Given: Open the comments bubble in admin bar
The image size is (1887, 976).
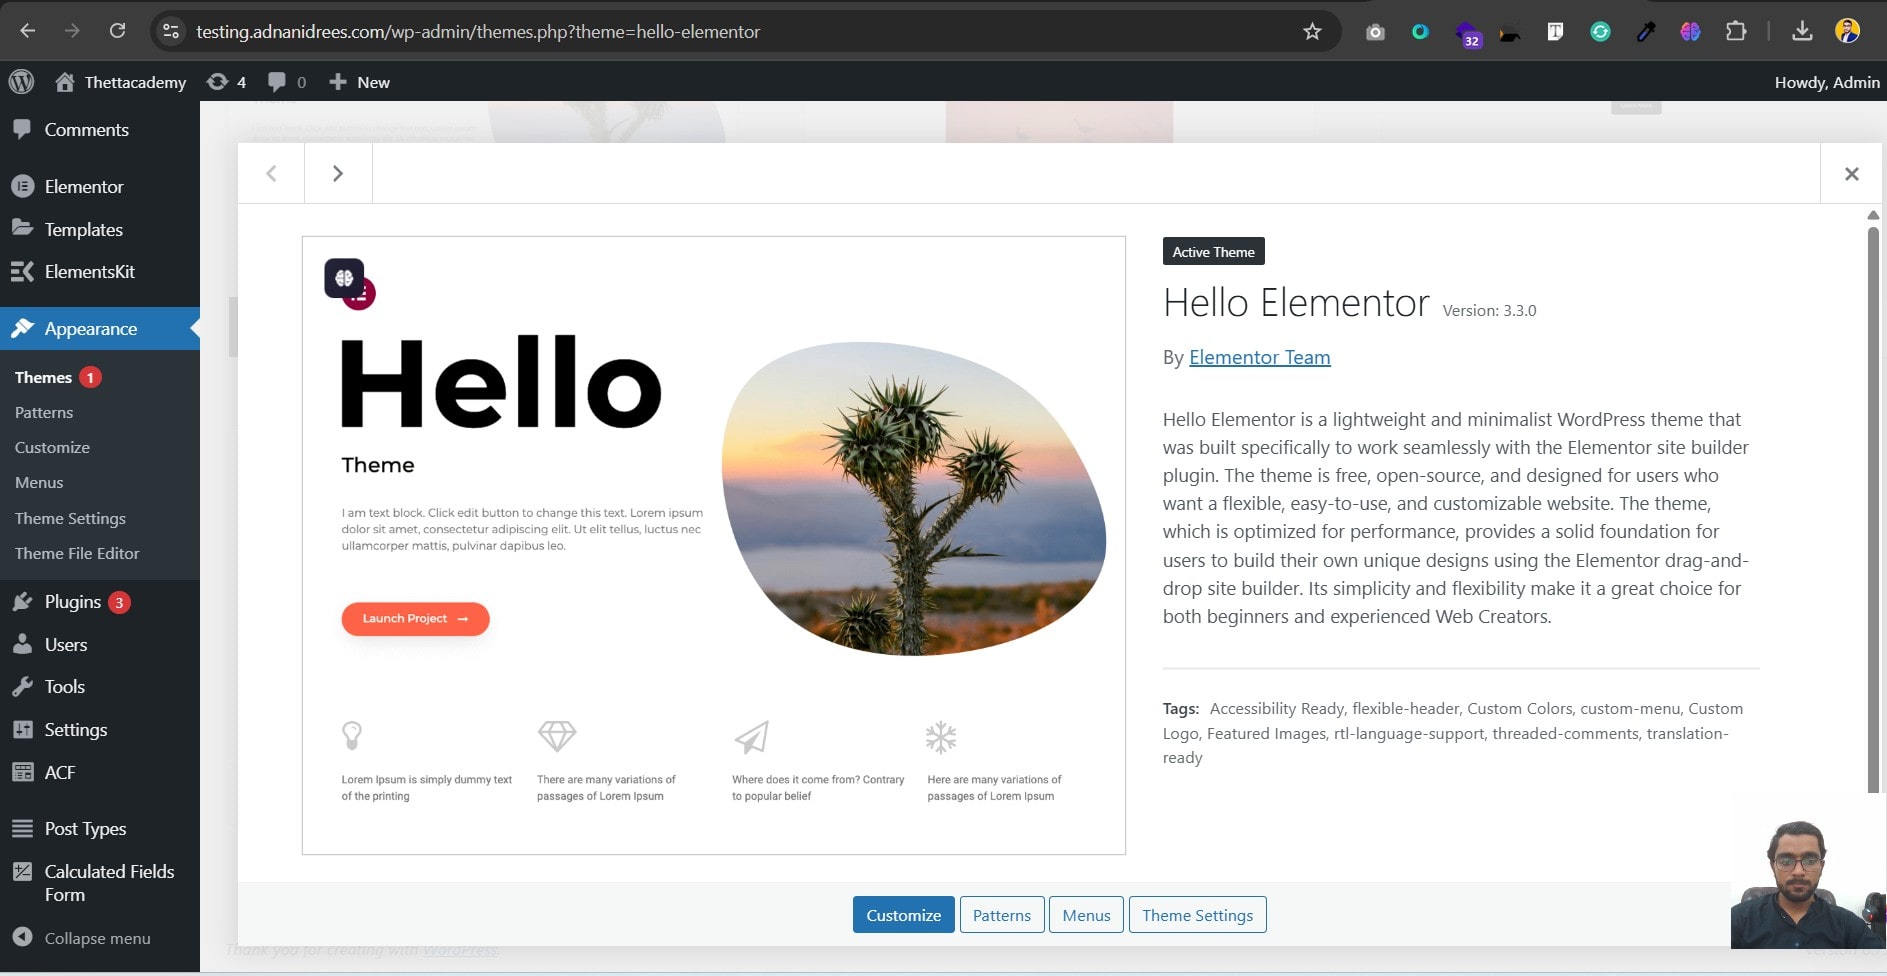Looking at the screenshot, I should point(287,82).
